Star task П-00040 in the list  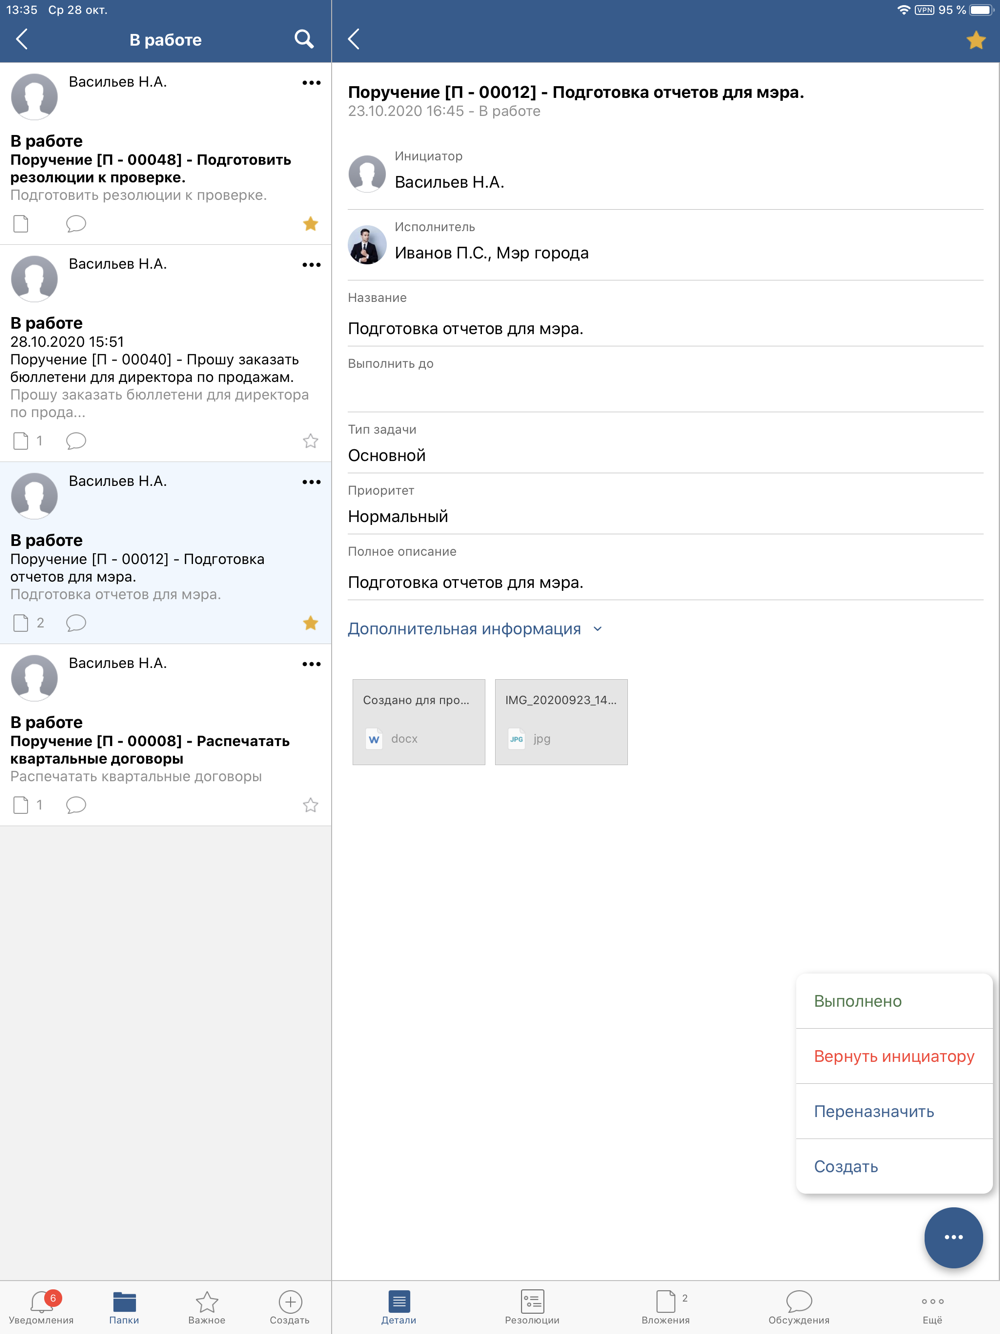pos(310,441)
